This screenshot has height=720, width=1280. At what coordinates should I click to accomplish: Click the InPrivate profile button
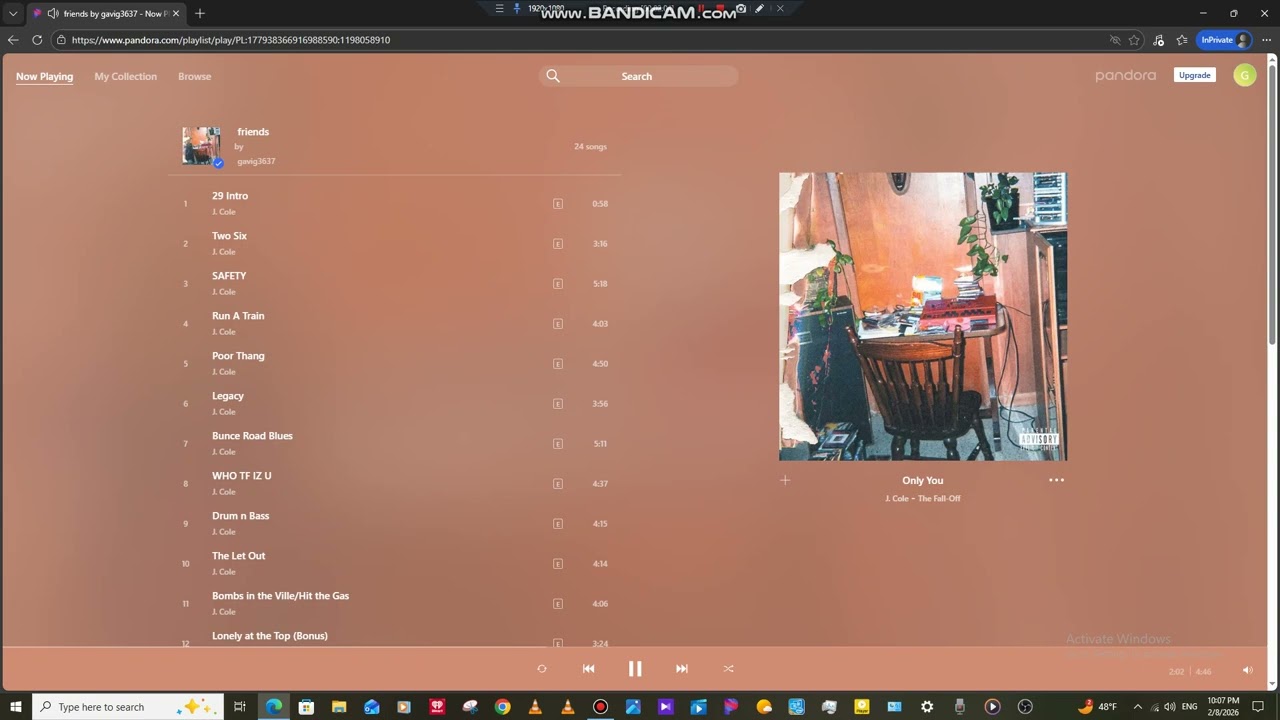tap(1224, 40)
